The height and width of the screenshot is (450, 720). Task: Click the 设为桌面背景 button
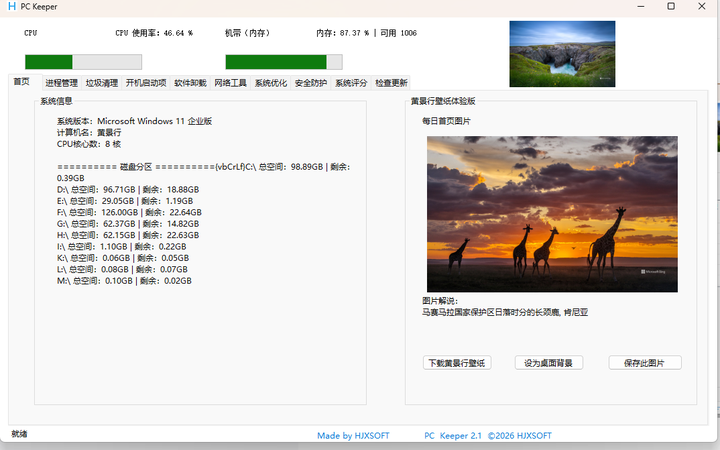tap(549, 363)
